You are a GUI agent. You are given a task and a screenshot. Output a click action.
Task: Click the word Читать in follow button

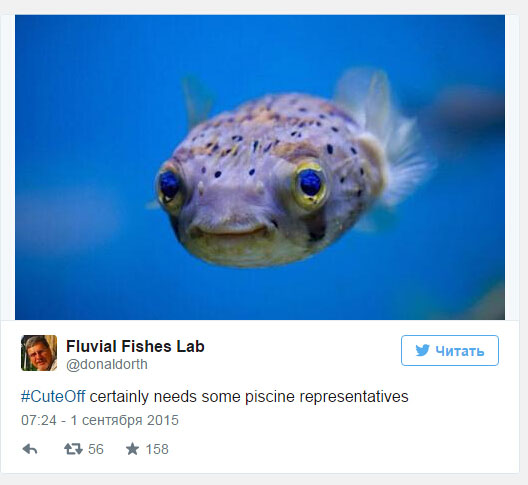tap(460, 351)
